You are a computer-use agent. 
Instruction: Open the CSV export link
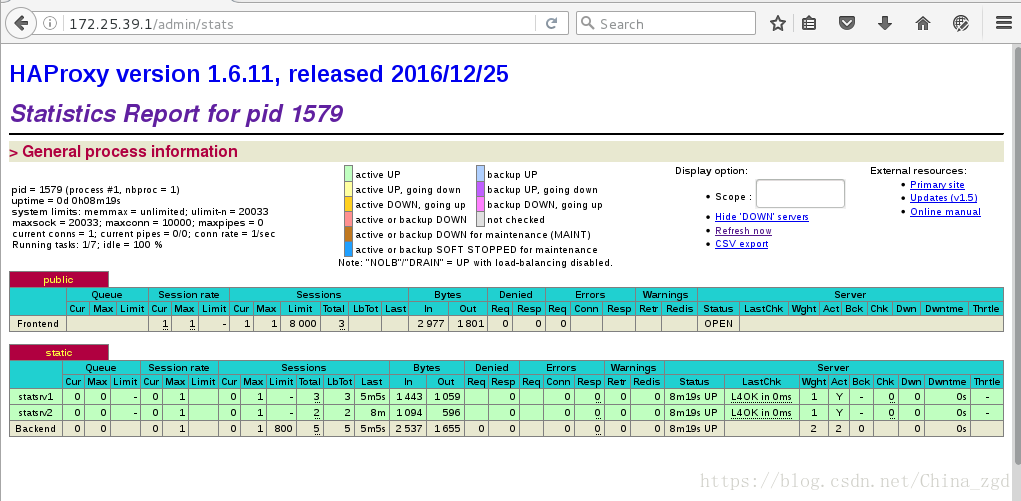pyautogui.click(x=741, y=244)
